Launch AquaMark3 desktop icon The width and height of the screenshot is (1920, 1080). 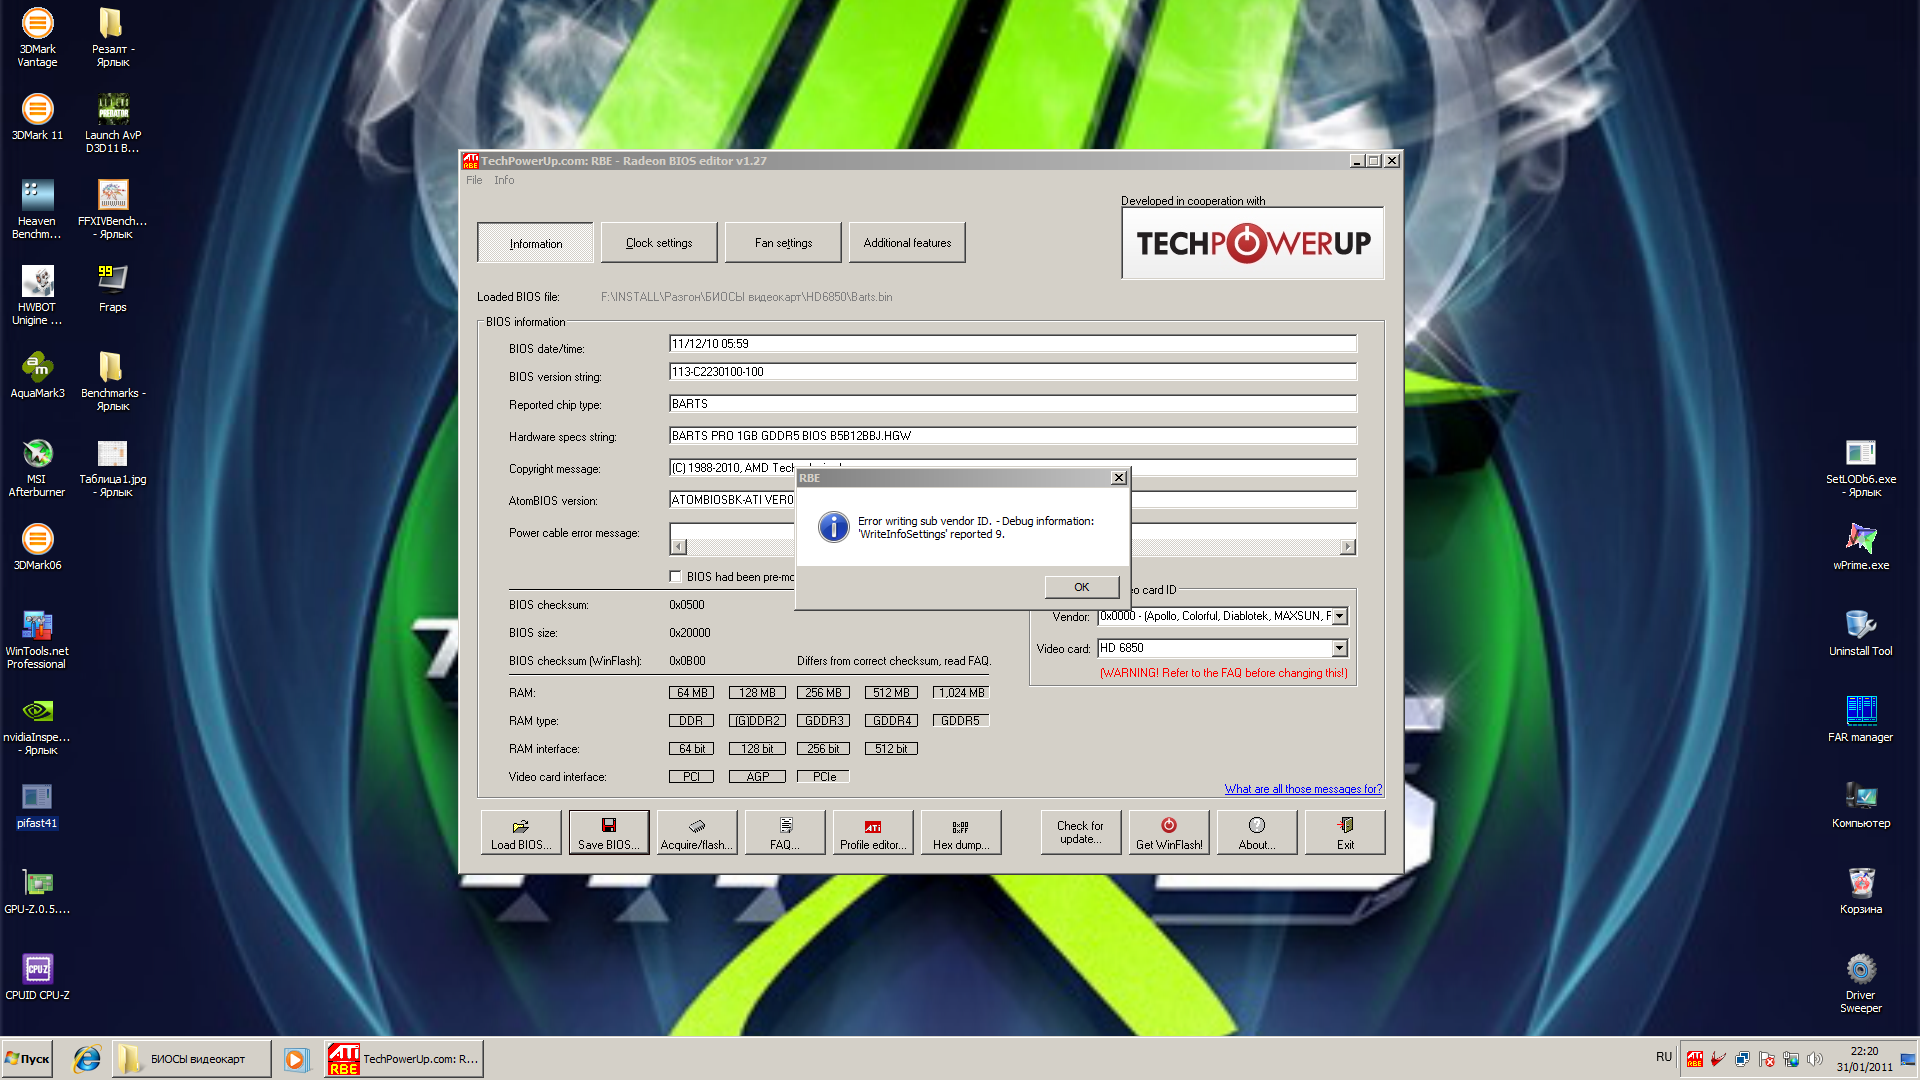pos(37,375)
